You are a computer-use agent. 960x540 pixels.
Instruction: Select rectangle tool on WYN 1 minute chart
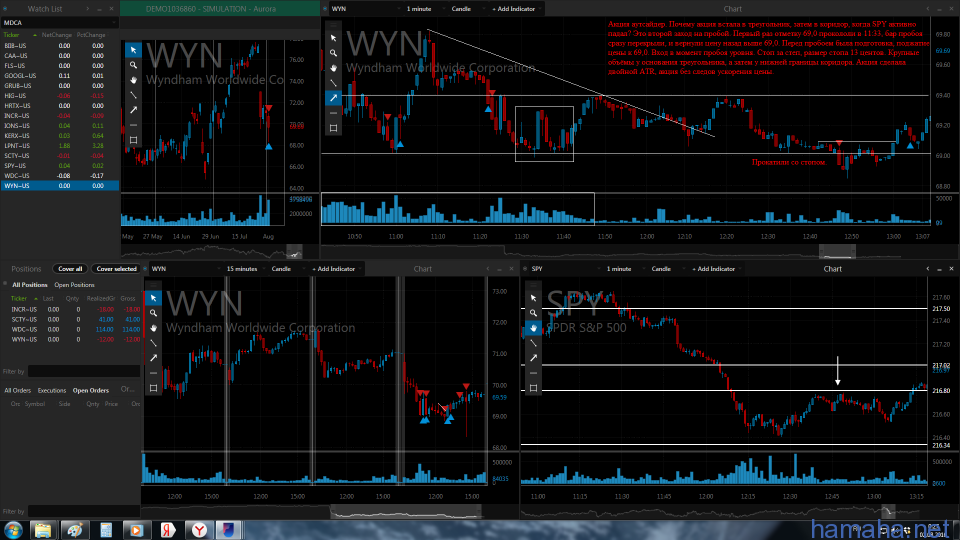[x=333, y=128]
